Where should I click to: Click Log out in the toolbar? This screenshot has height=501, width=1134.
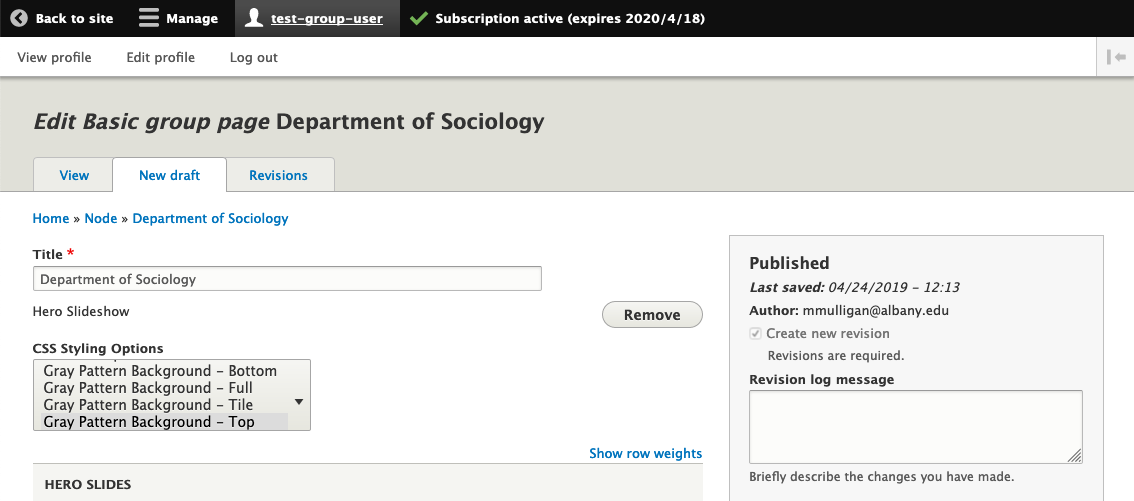tap(253, 57)
